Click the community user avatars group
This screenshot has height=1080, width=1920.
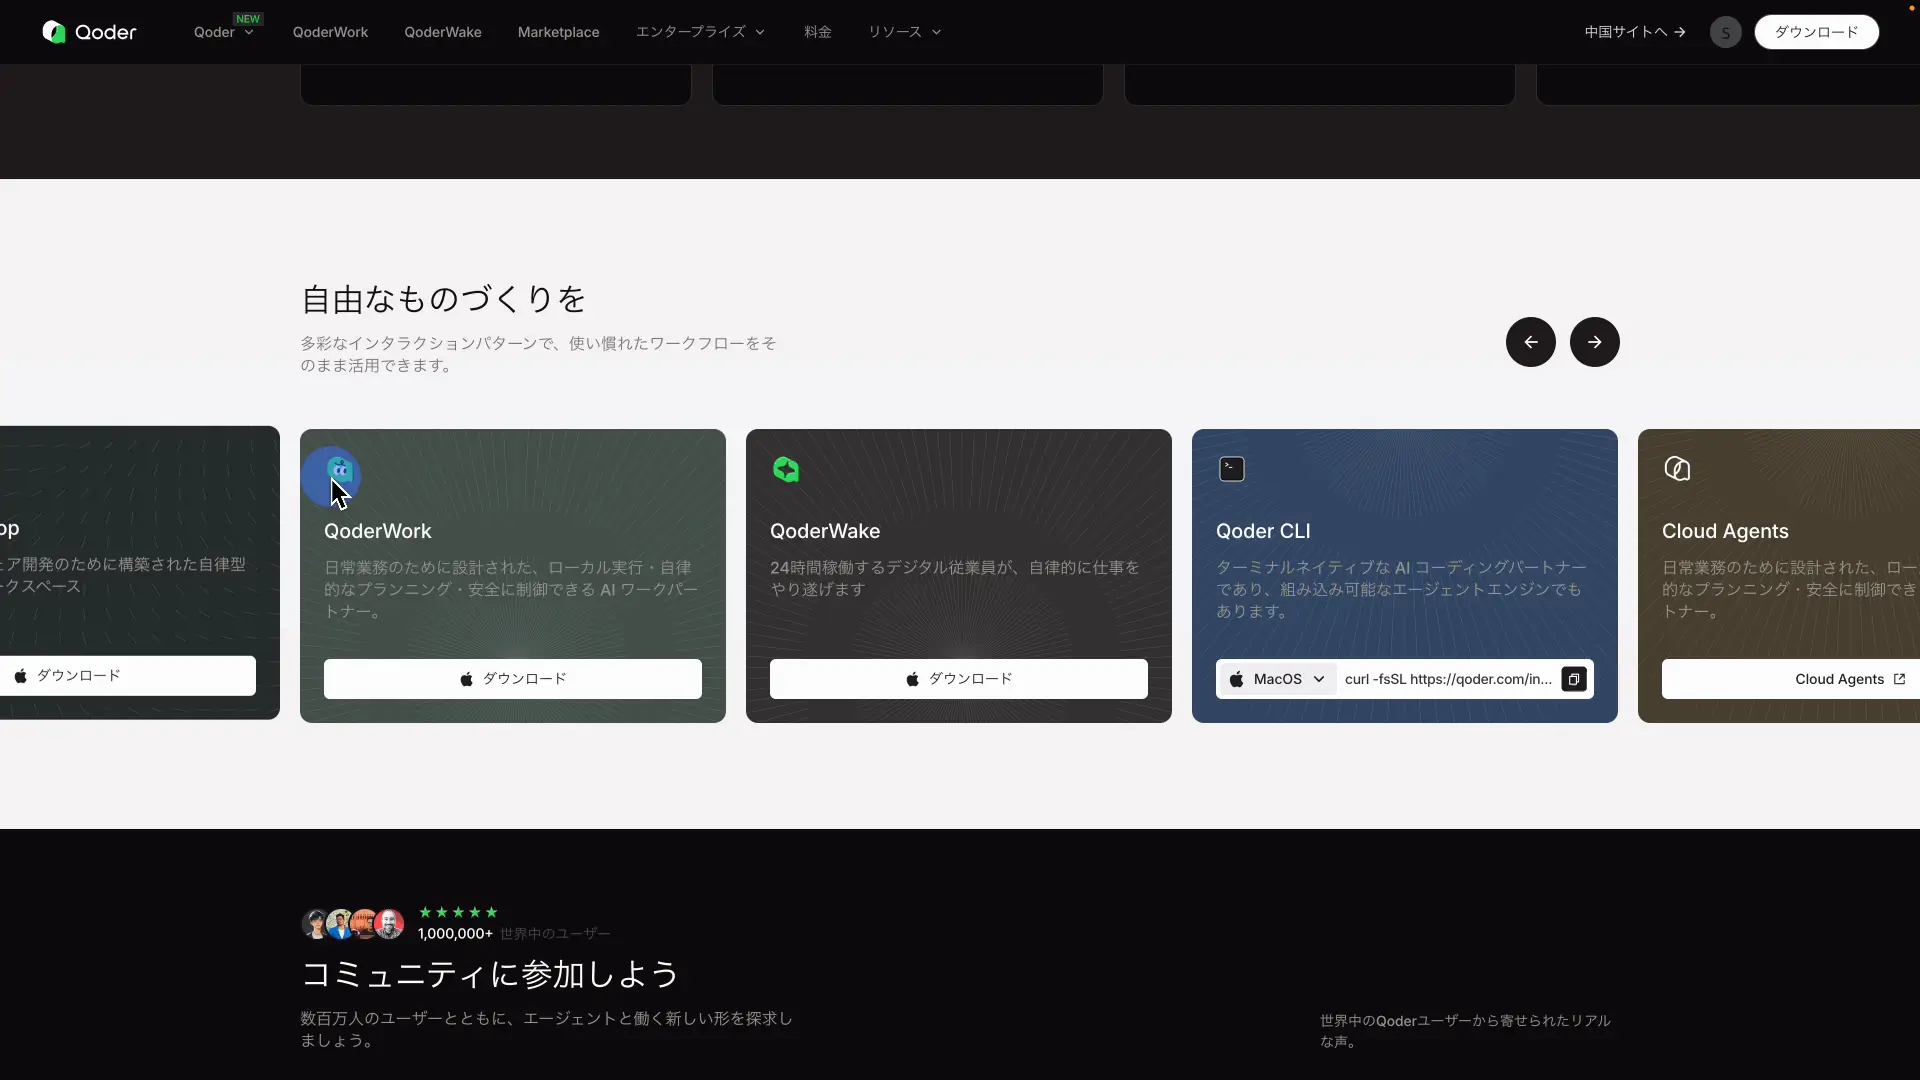[x=353, y=924]
